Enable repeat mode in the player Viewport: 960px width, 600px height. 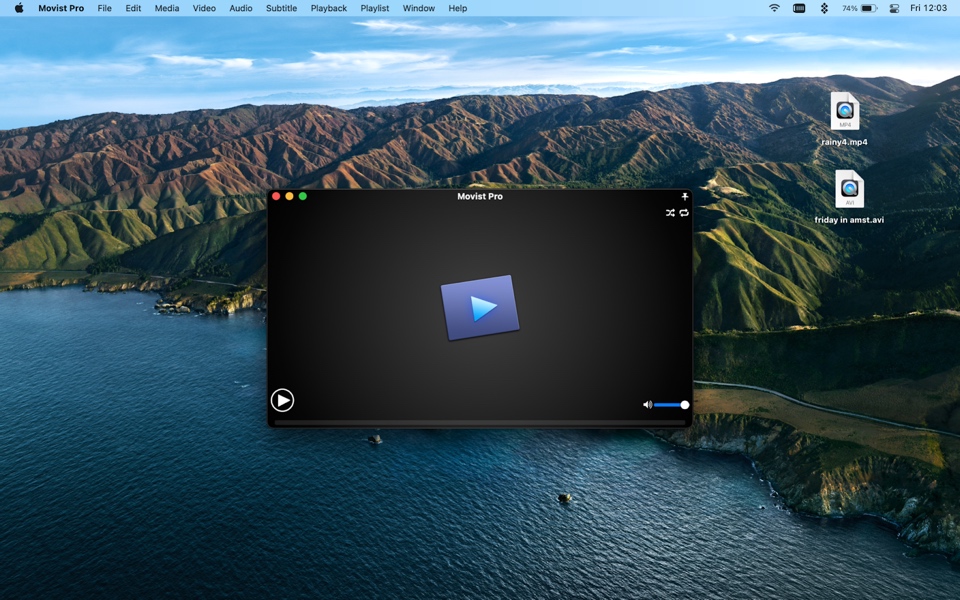coord(684,213)
